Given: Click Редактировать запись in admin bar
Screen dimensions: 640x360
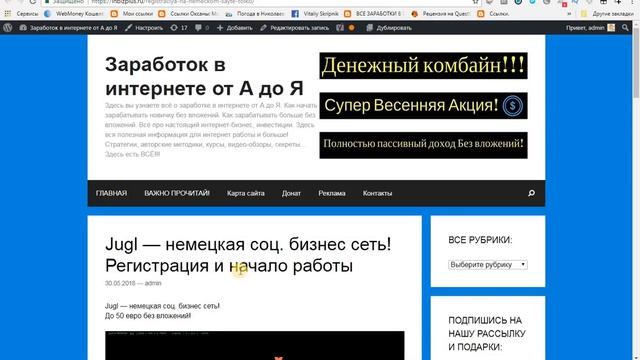Looking at the screenshot, I should pyautogui.click(x=294, y=28).
